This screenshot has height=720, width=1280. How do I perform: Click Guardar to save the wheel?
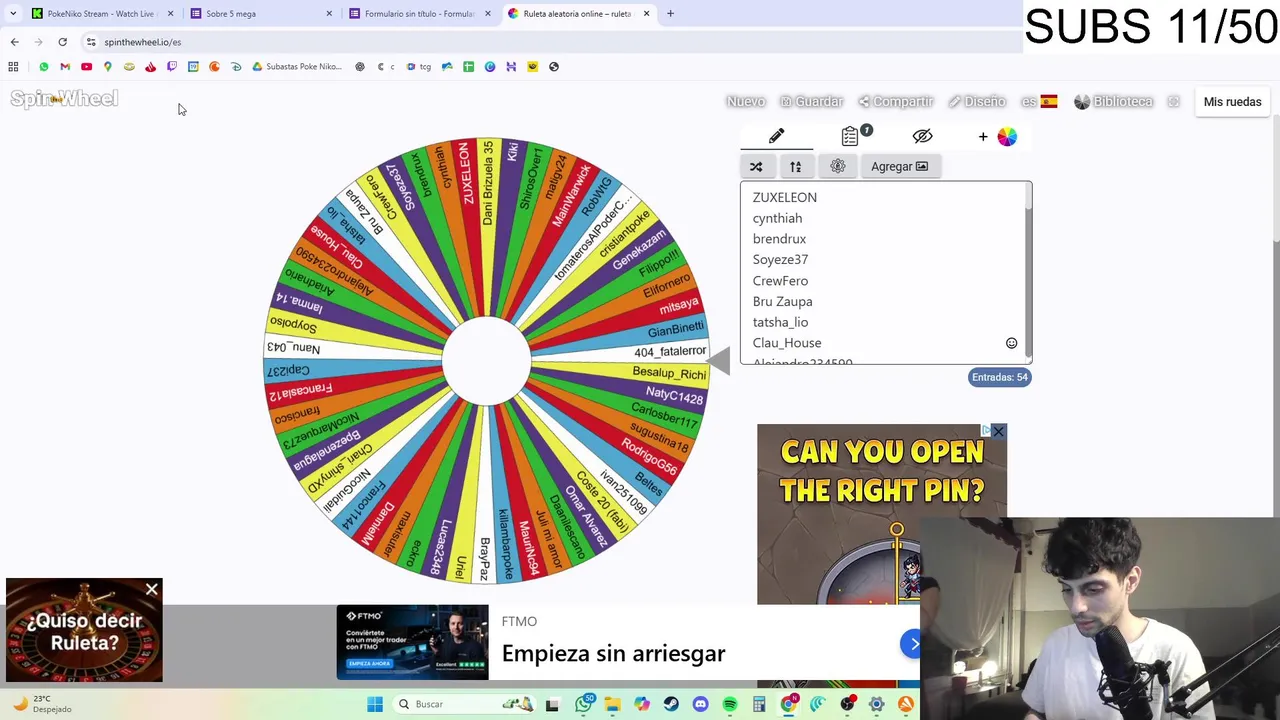coord(812,102)
